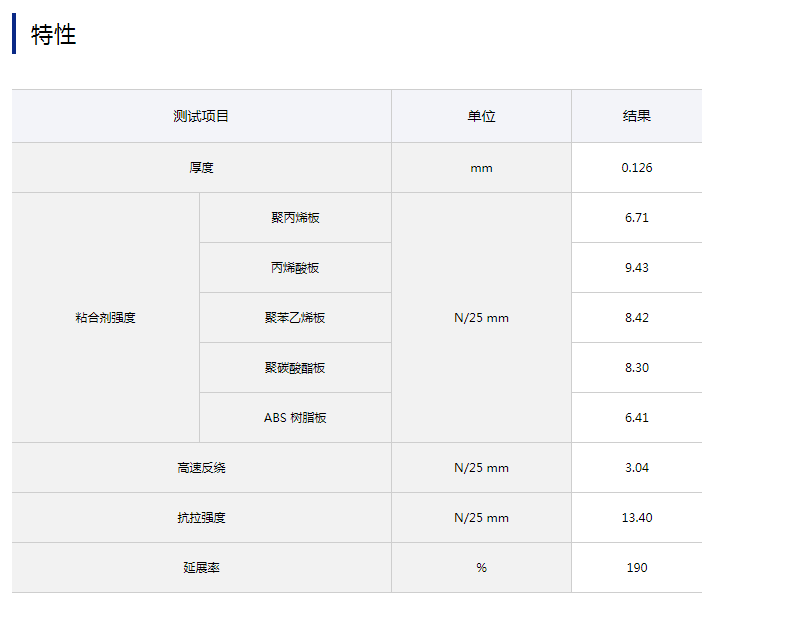Screen dimensions: 803x617
Task: Select the 粘合剂强度 category cell
Action: (105, 318)
